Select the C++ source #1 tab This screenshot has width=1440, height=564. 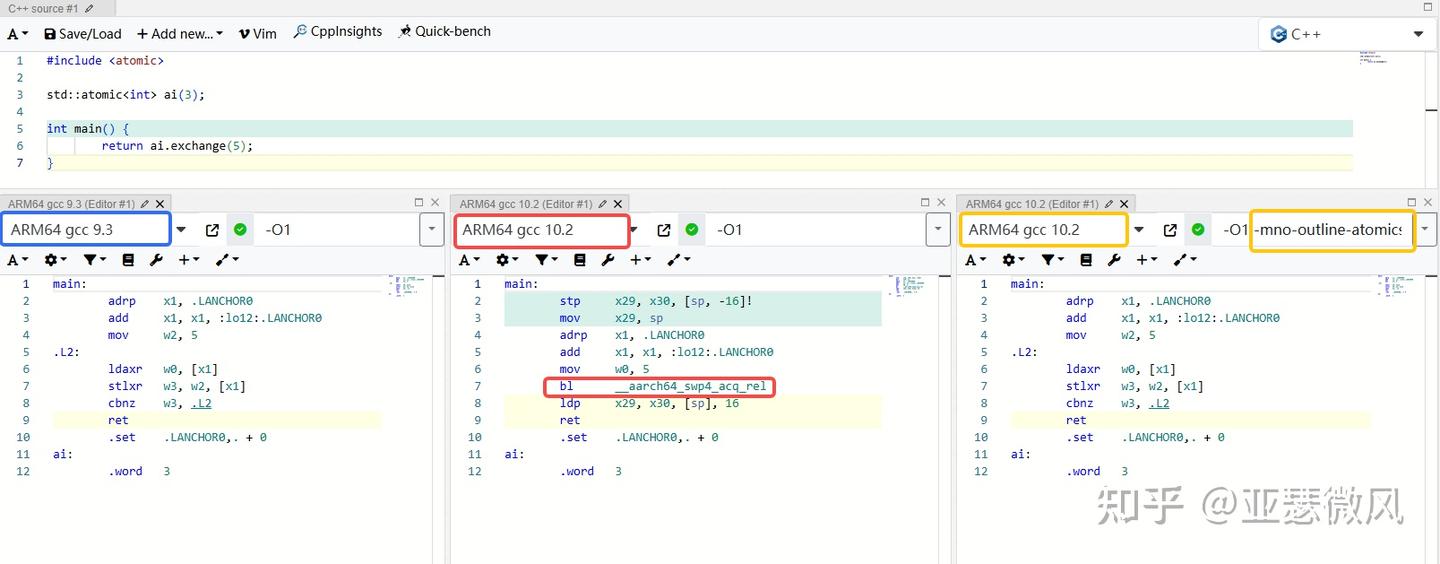pyautogui.click(x=43, y=8)
